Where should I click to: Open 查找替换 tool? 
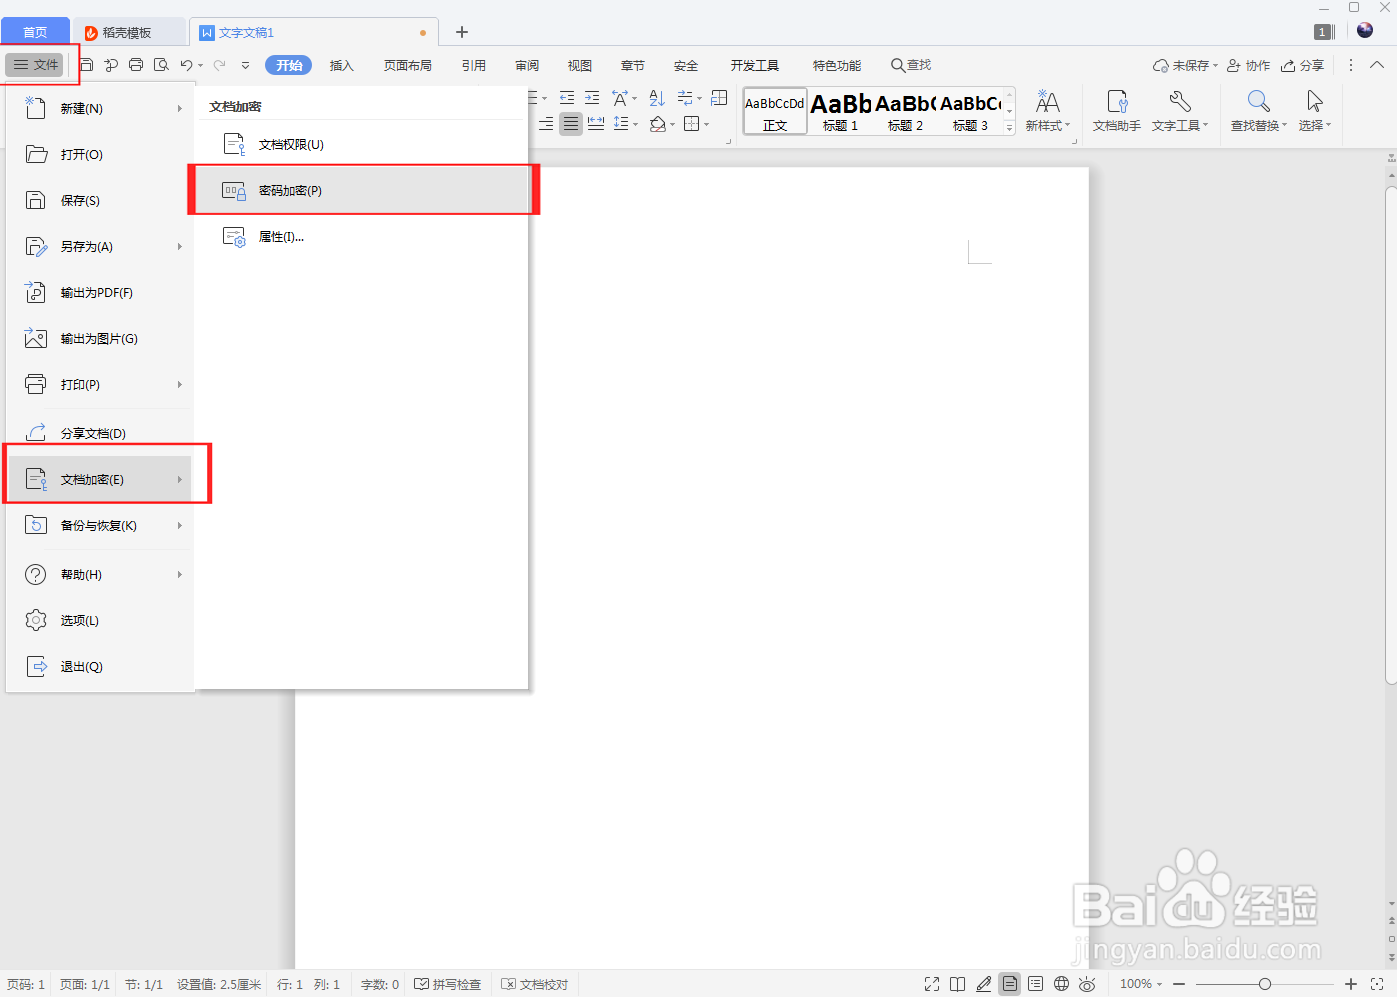click(1259, 110)
